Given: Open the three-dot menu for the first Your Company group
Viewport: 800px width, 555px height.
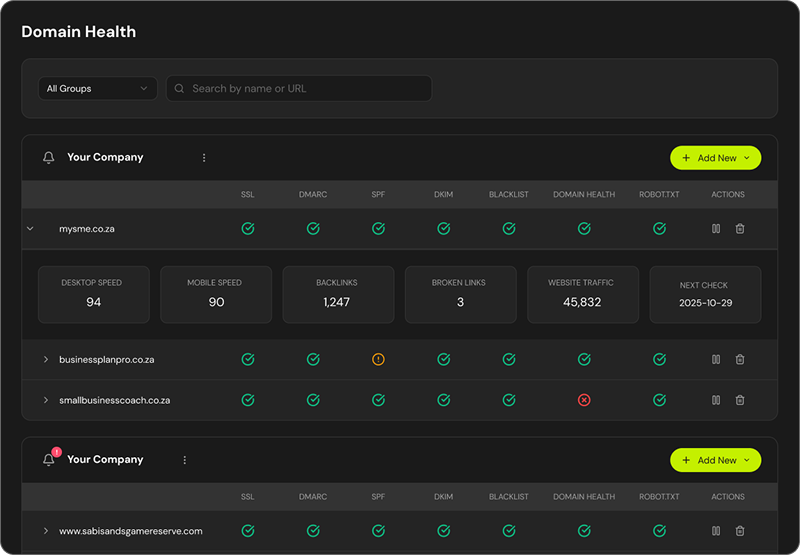Looking at the screenshot, I should (204, 158).
